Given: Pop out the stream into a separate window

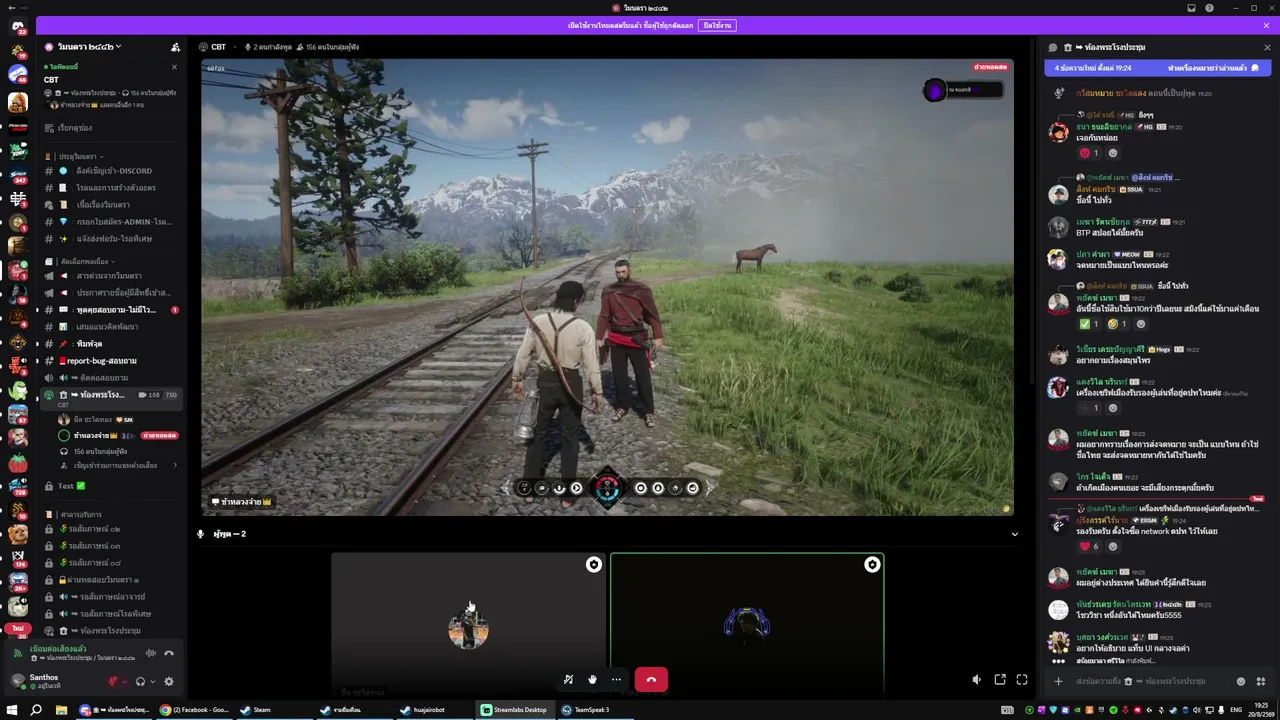Looking at the screenshot, I should pos(1000,680).
